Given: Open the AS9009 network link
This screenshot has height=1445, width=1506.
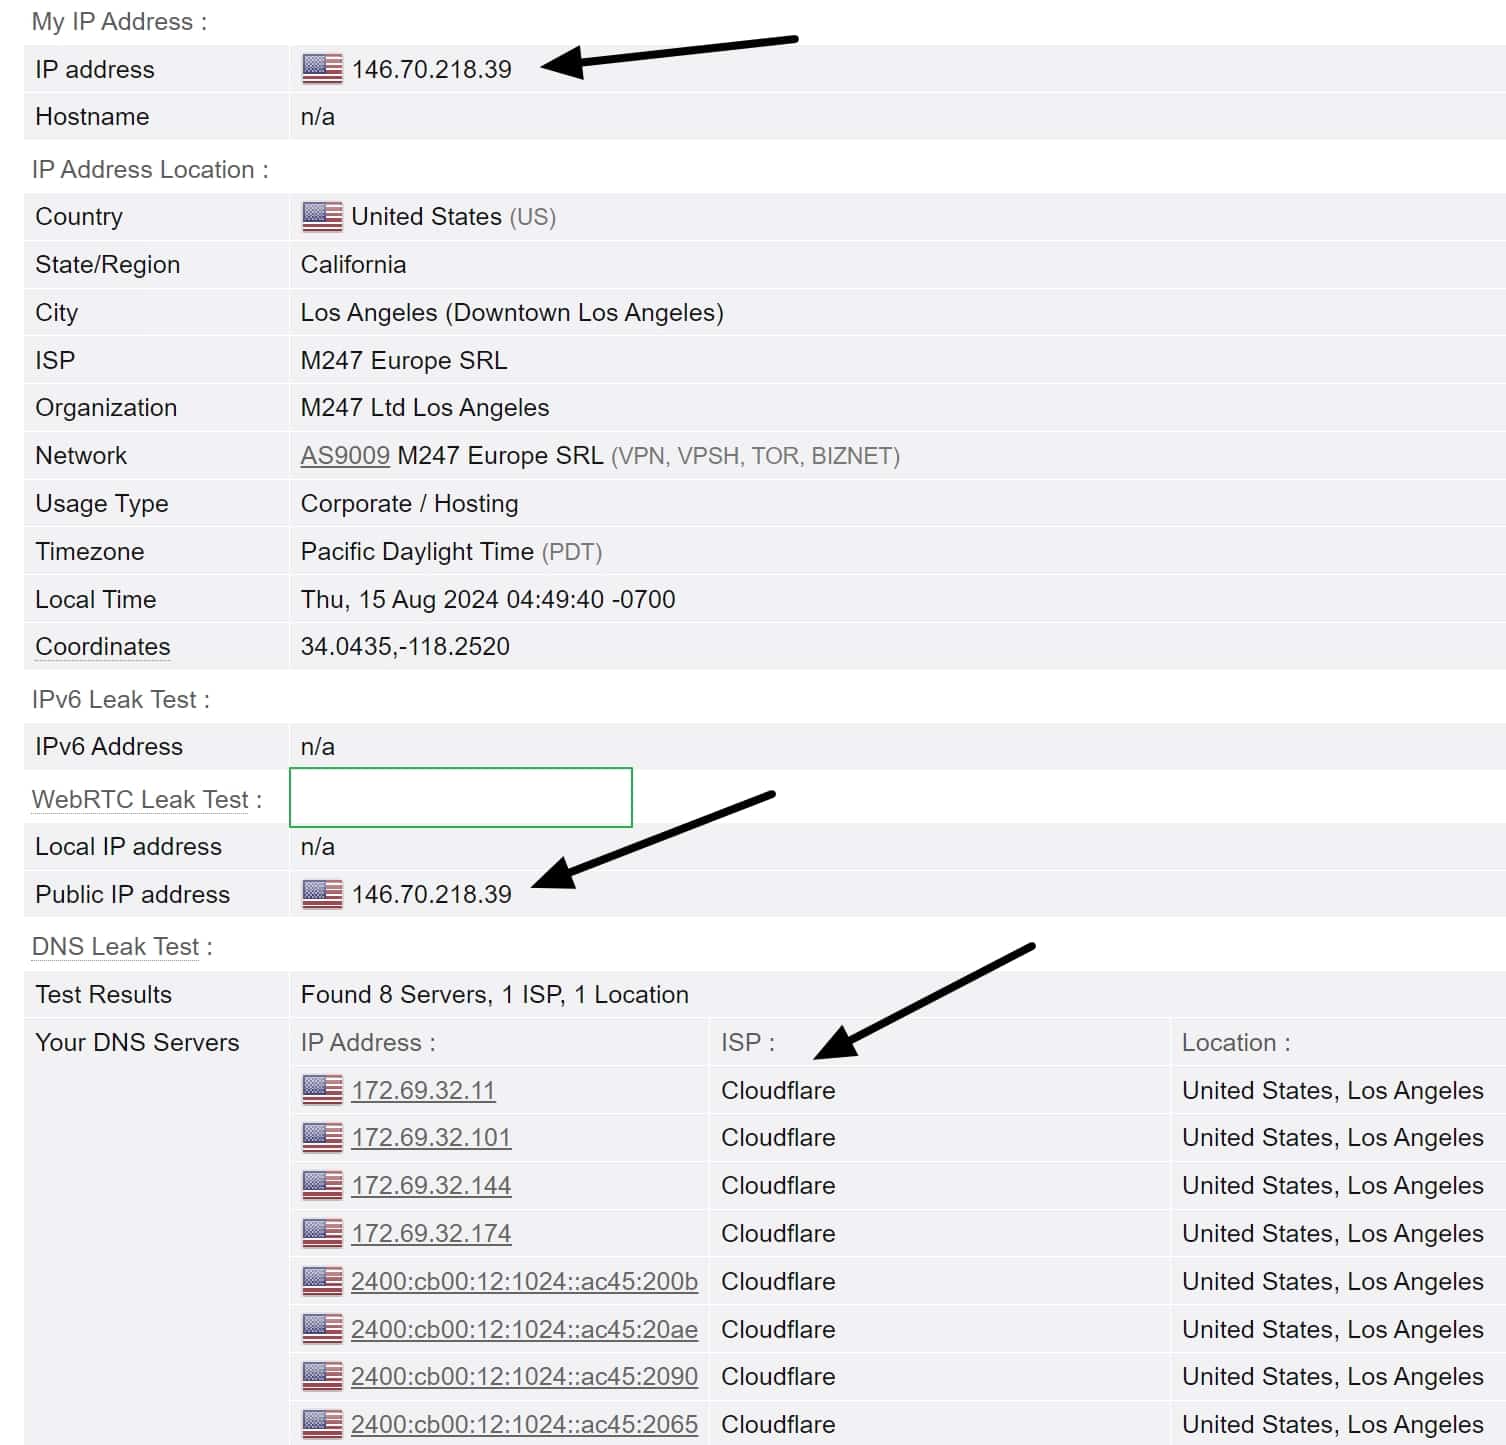Looking at the screenshot, I should [x=345, y=456].
